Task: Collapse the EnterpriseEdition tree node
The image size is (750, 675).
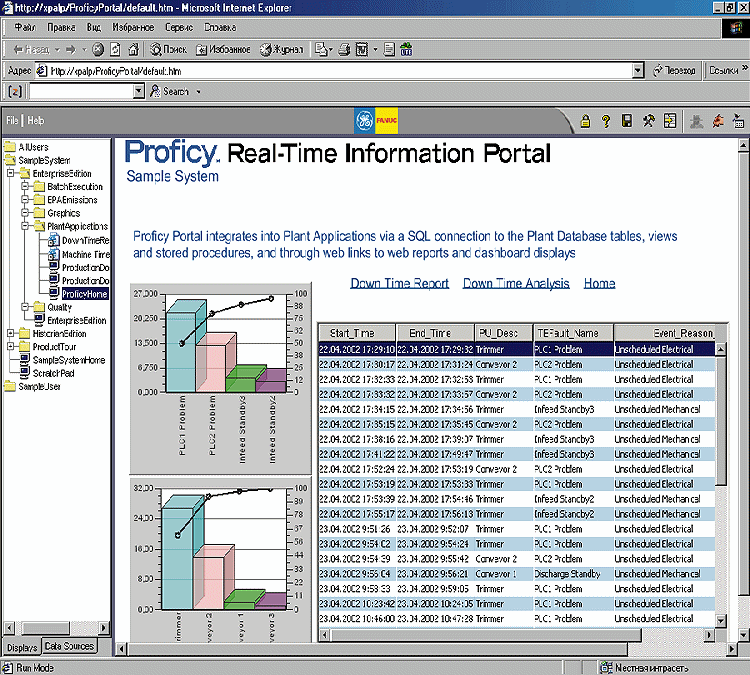Action: 11,173
